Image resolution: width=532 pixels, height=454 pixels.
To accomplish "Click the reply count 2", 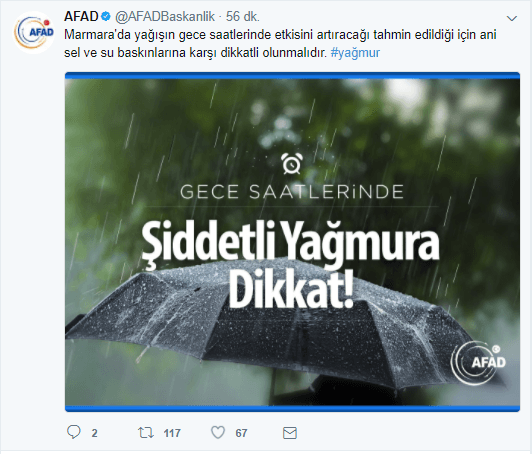I will coord(94,433).
